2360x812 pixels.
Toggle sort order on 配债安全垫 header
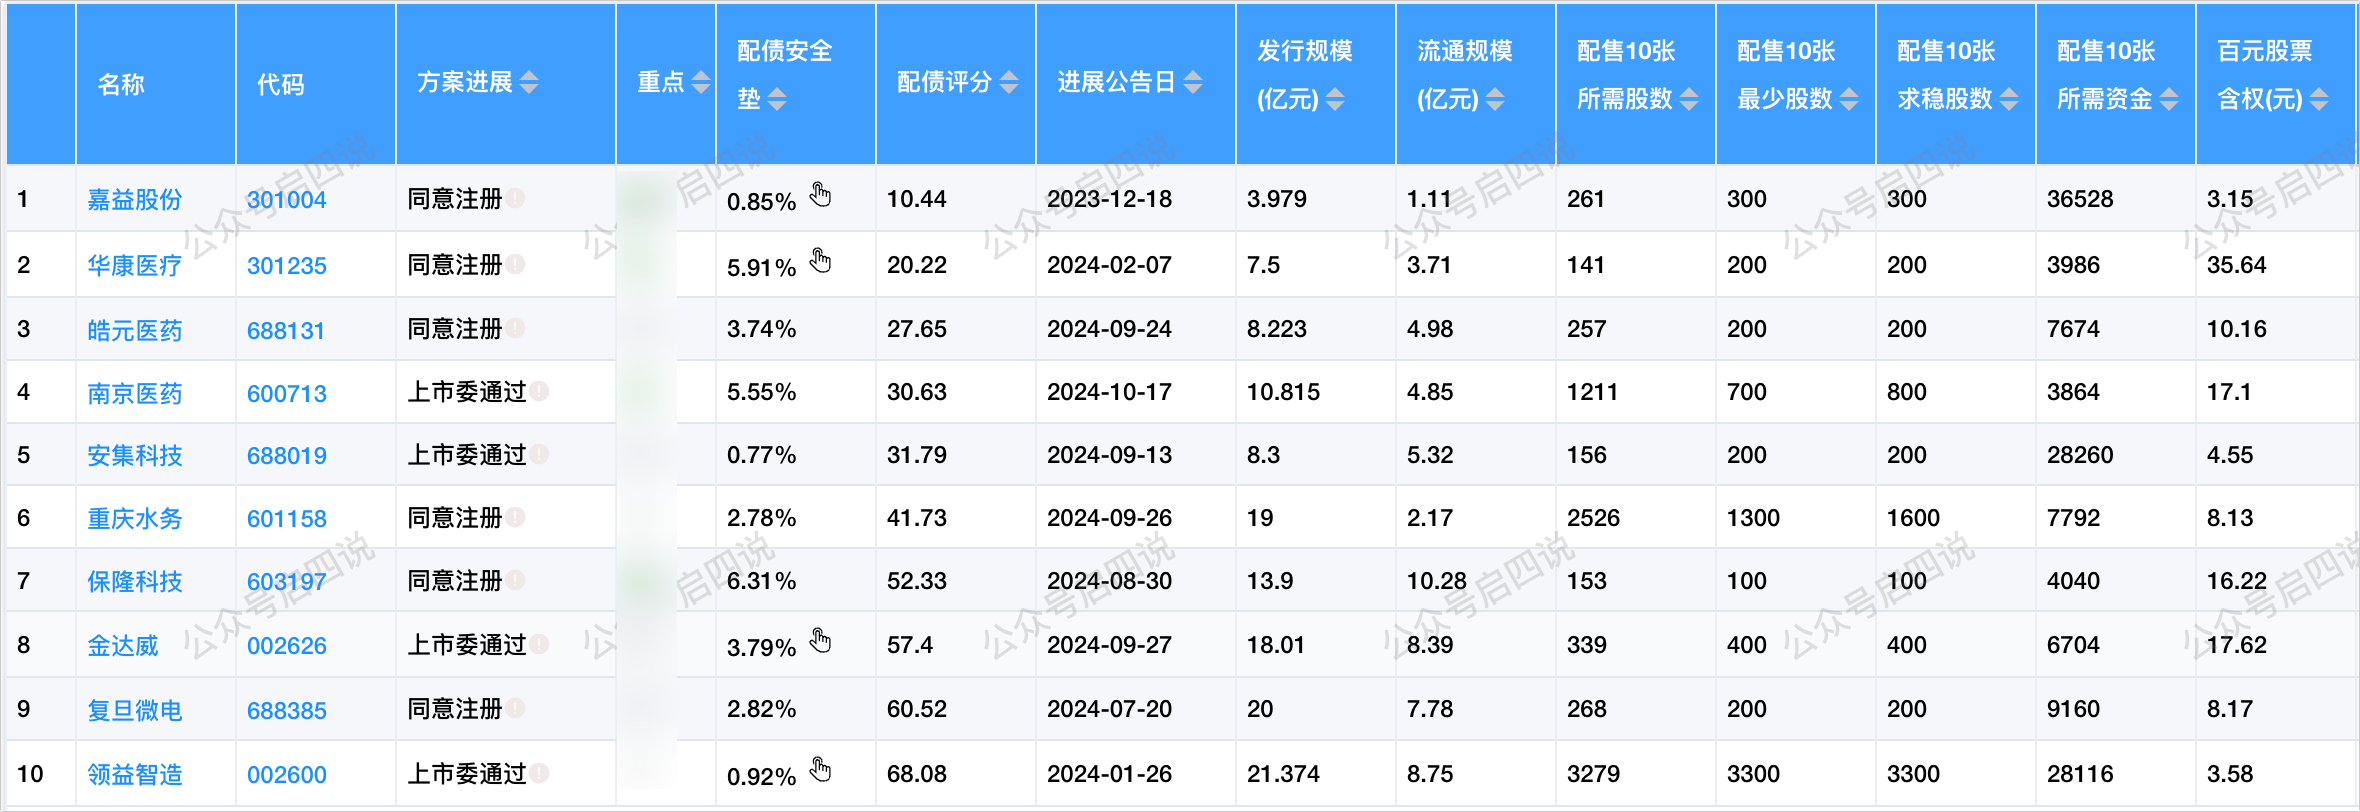(777, 100)
